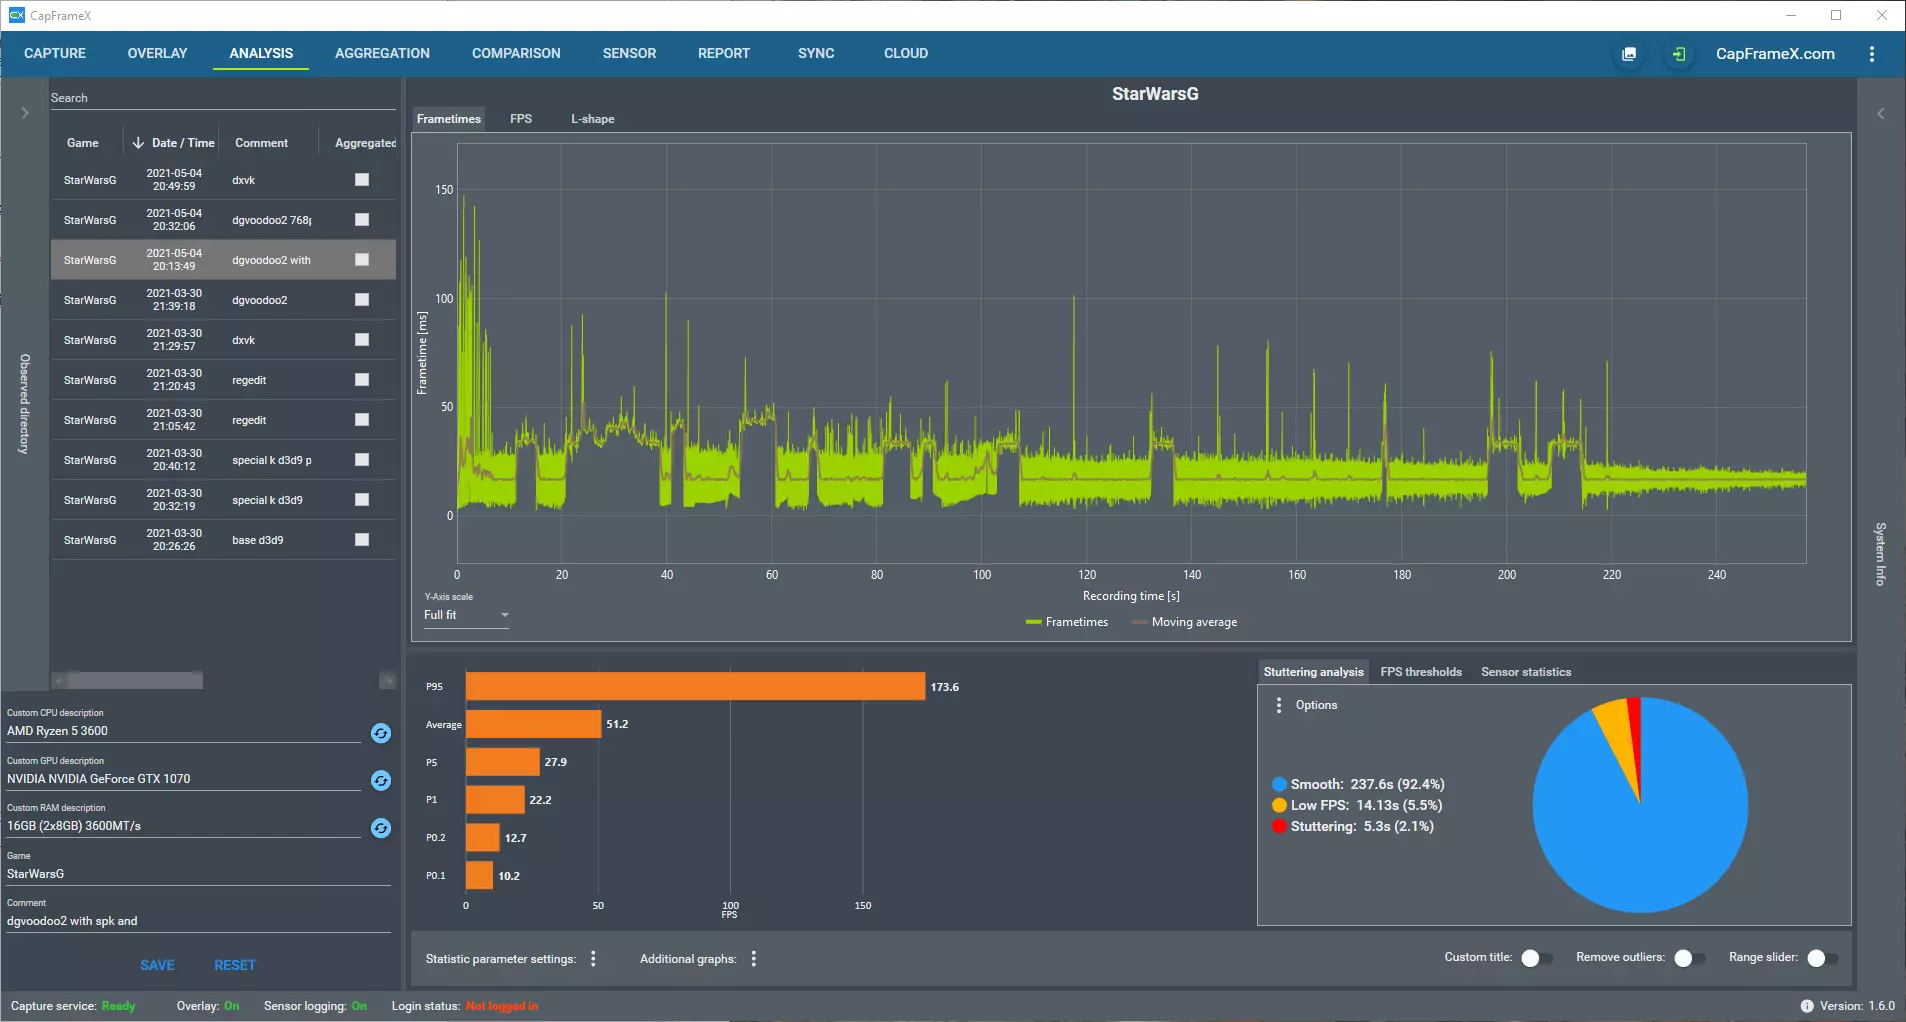Expand the System Info side panel

click(1881, 114)
